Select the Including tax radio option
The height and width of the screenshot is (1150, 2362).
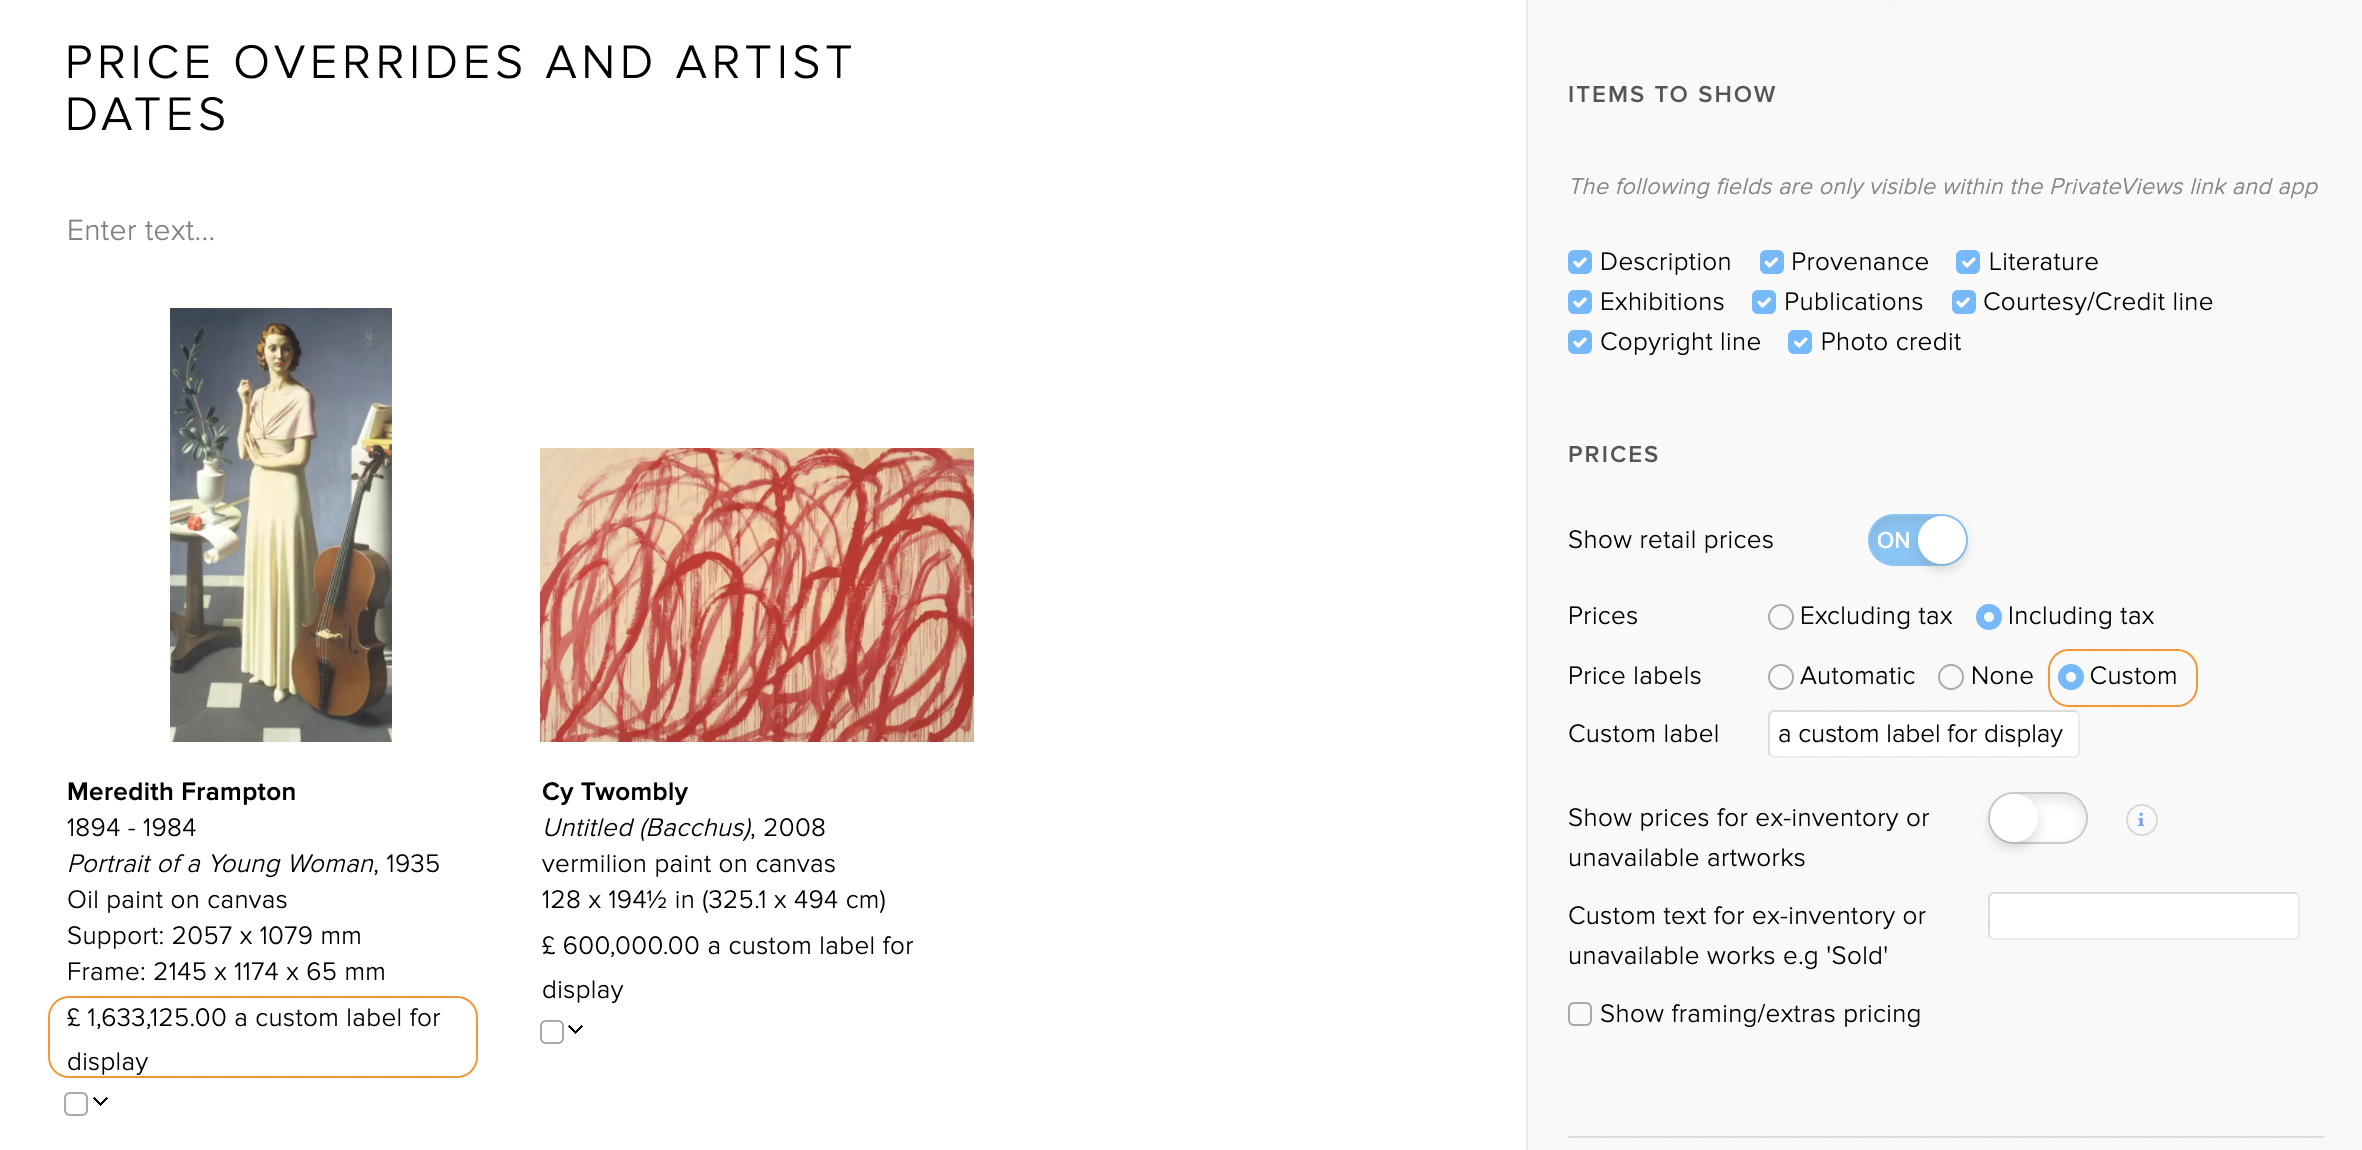coord(1988,617)
